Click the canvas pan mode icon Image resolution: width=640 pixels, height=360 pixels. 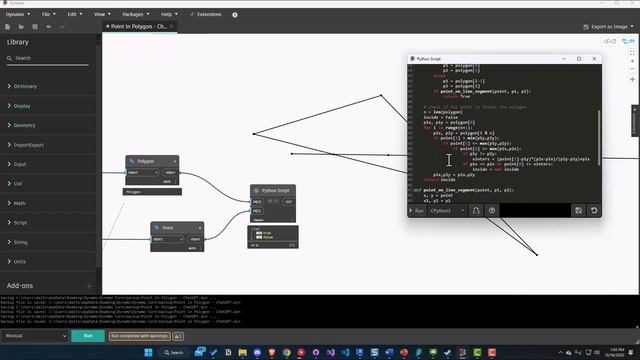point(632,79)
